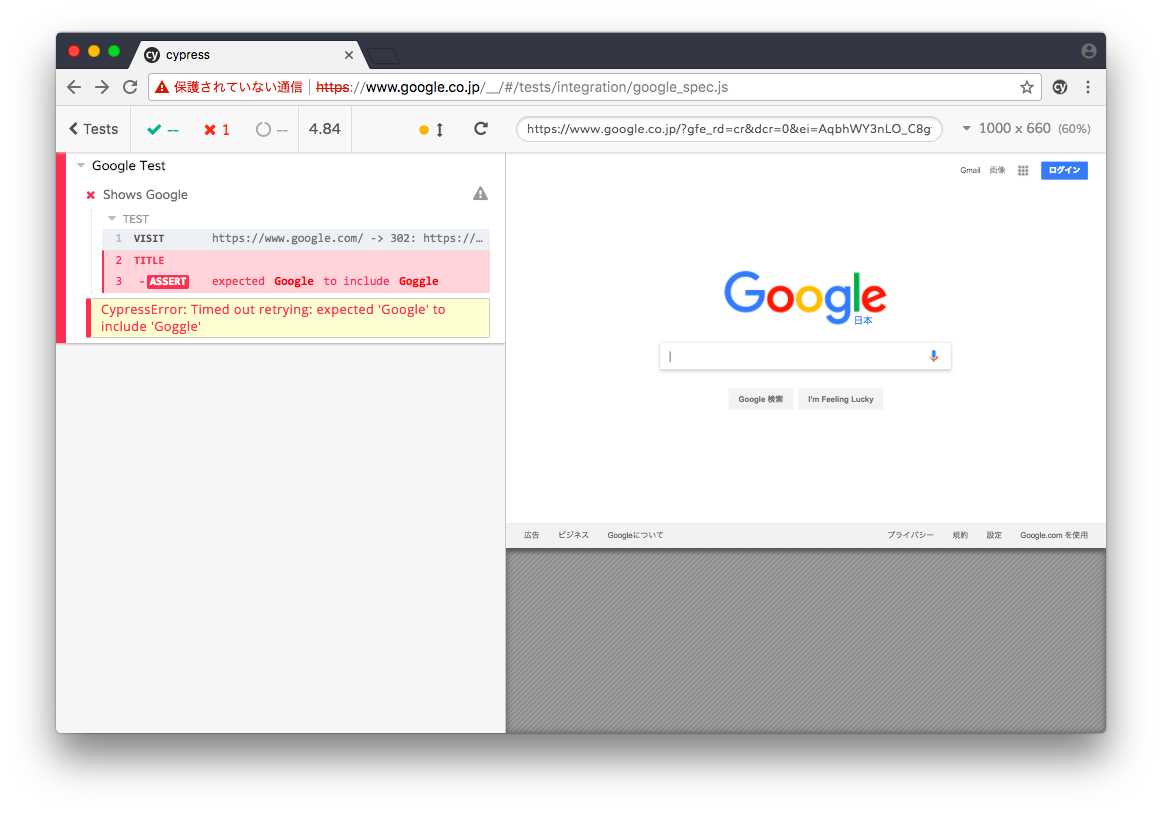Open the 広告 footer link

pos(531,535)
